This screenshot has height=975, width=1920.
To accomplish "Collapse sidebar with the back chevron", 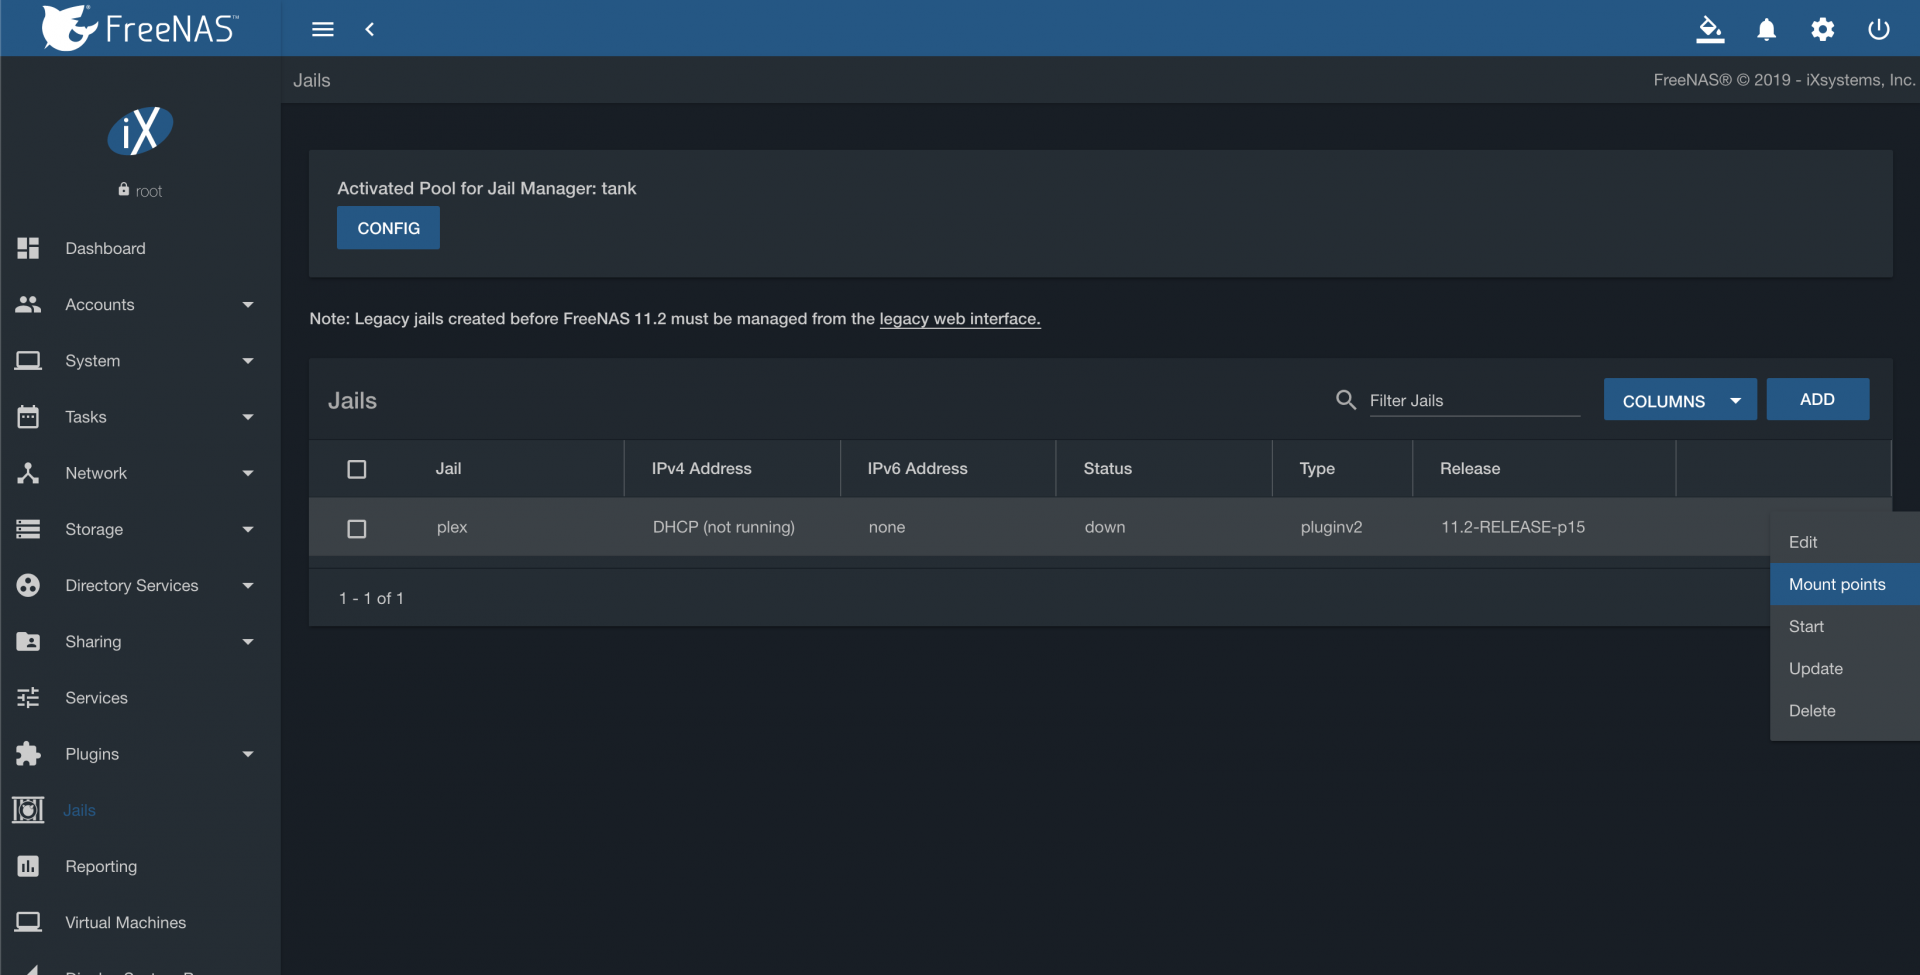I will pyautogui.click(x=370, y=29).
